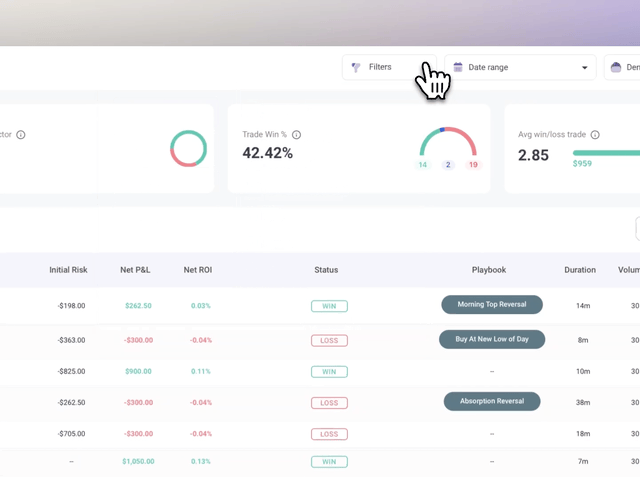Image resolution: width=640 pixels, height=480 pixels.
Task: Click the calendar icon beside Date range
Action: [x=458, y=67]
